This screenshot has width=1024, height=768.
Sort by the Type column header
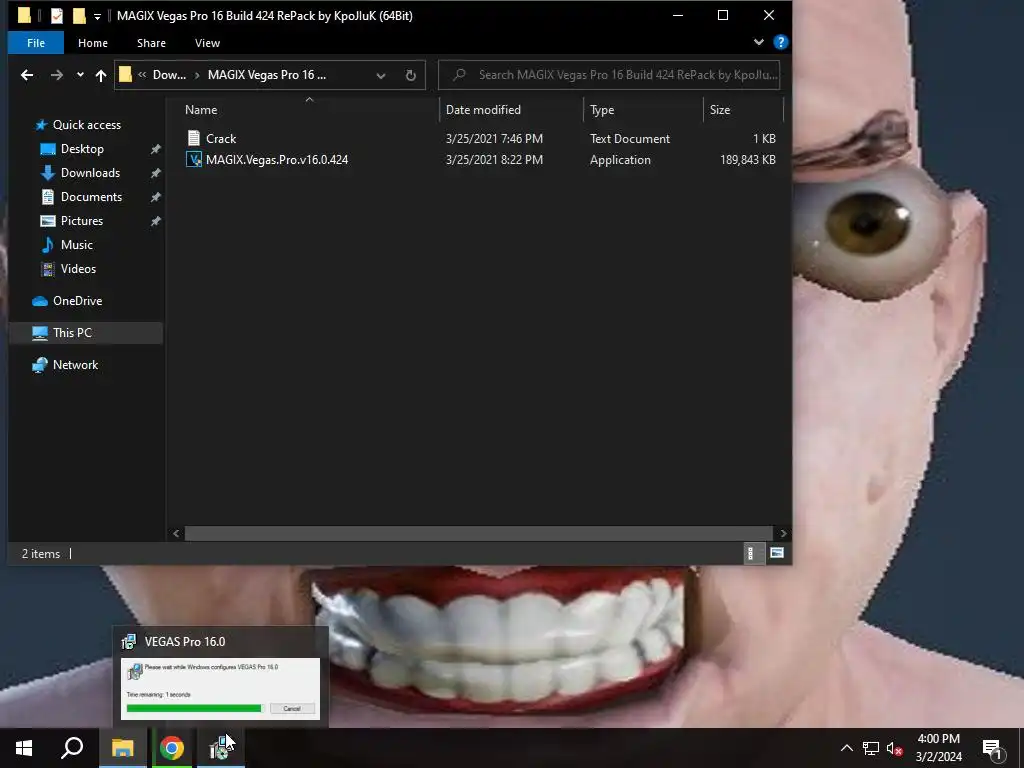click(x=602, y=110)
